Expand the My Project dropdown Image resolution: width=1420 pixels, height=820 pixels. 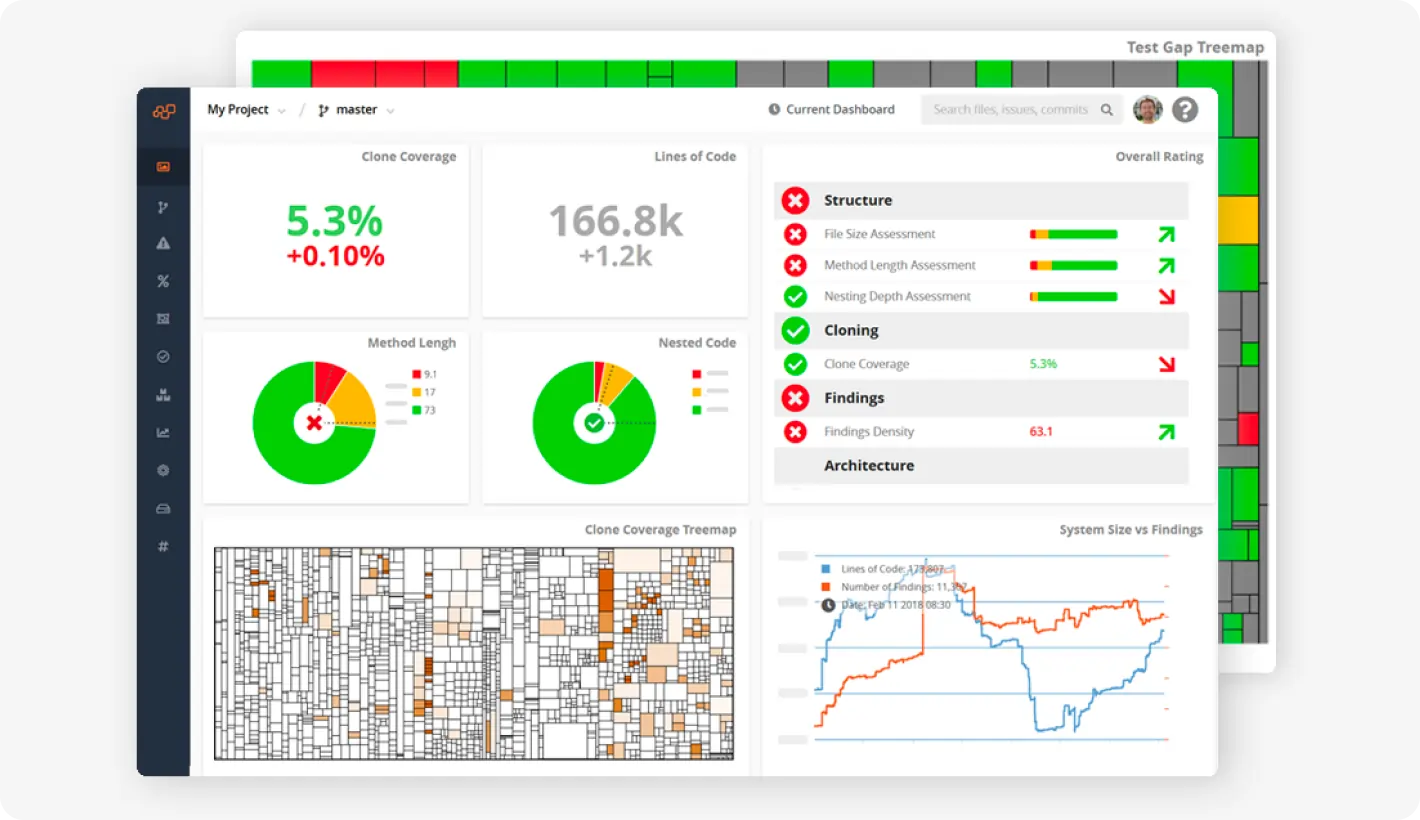point(246,110)
